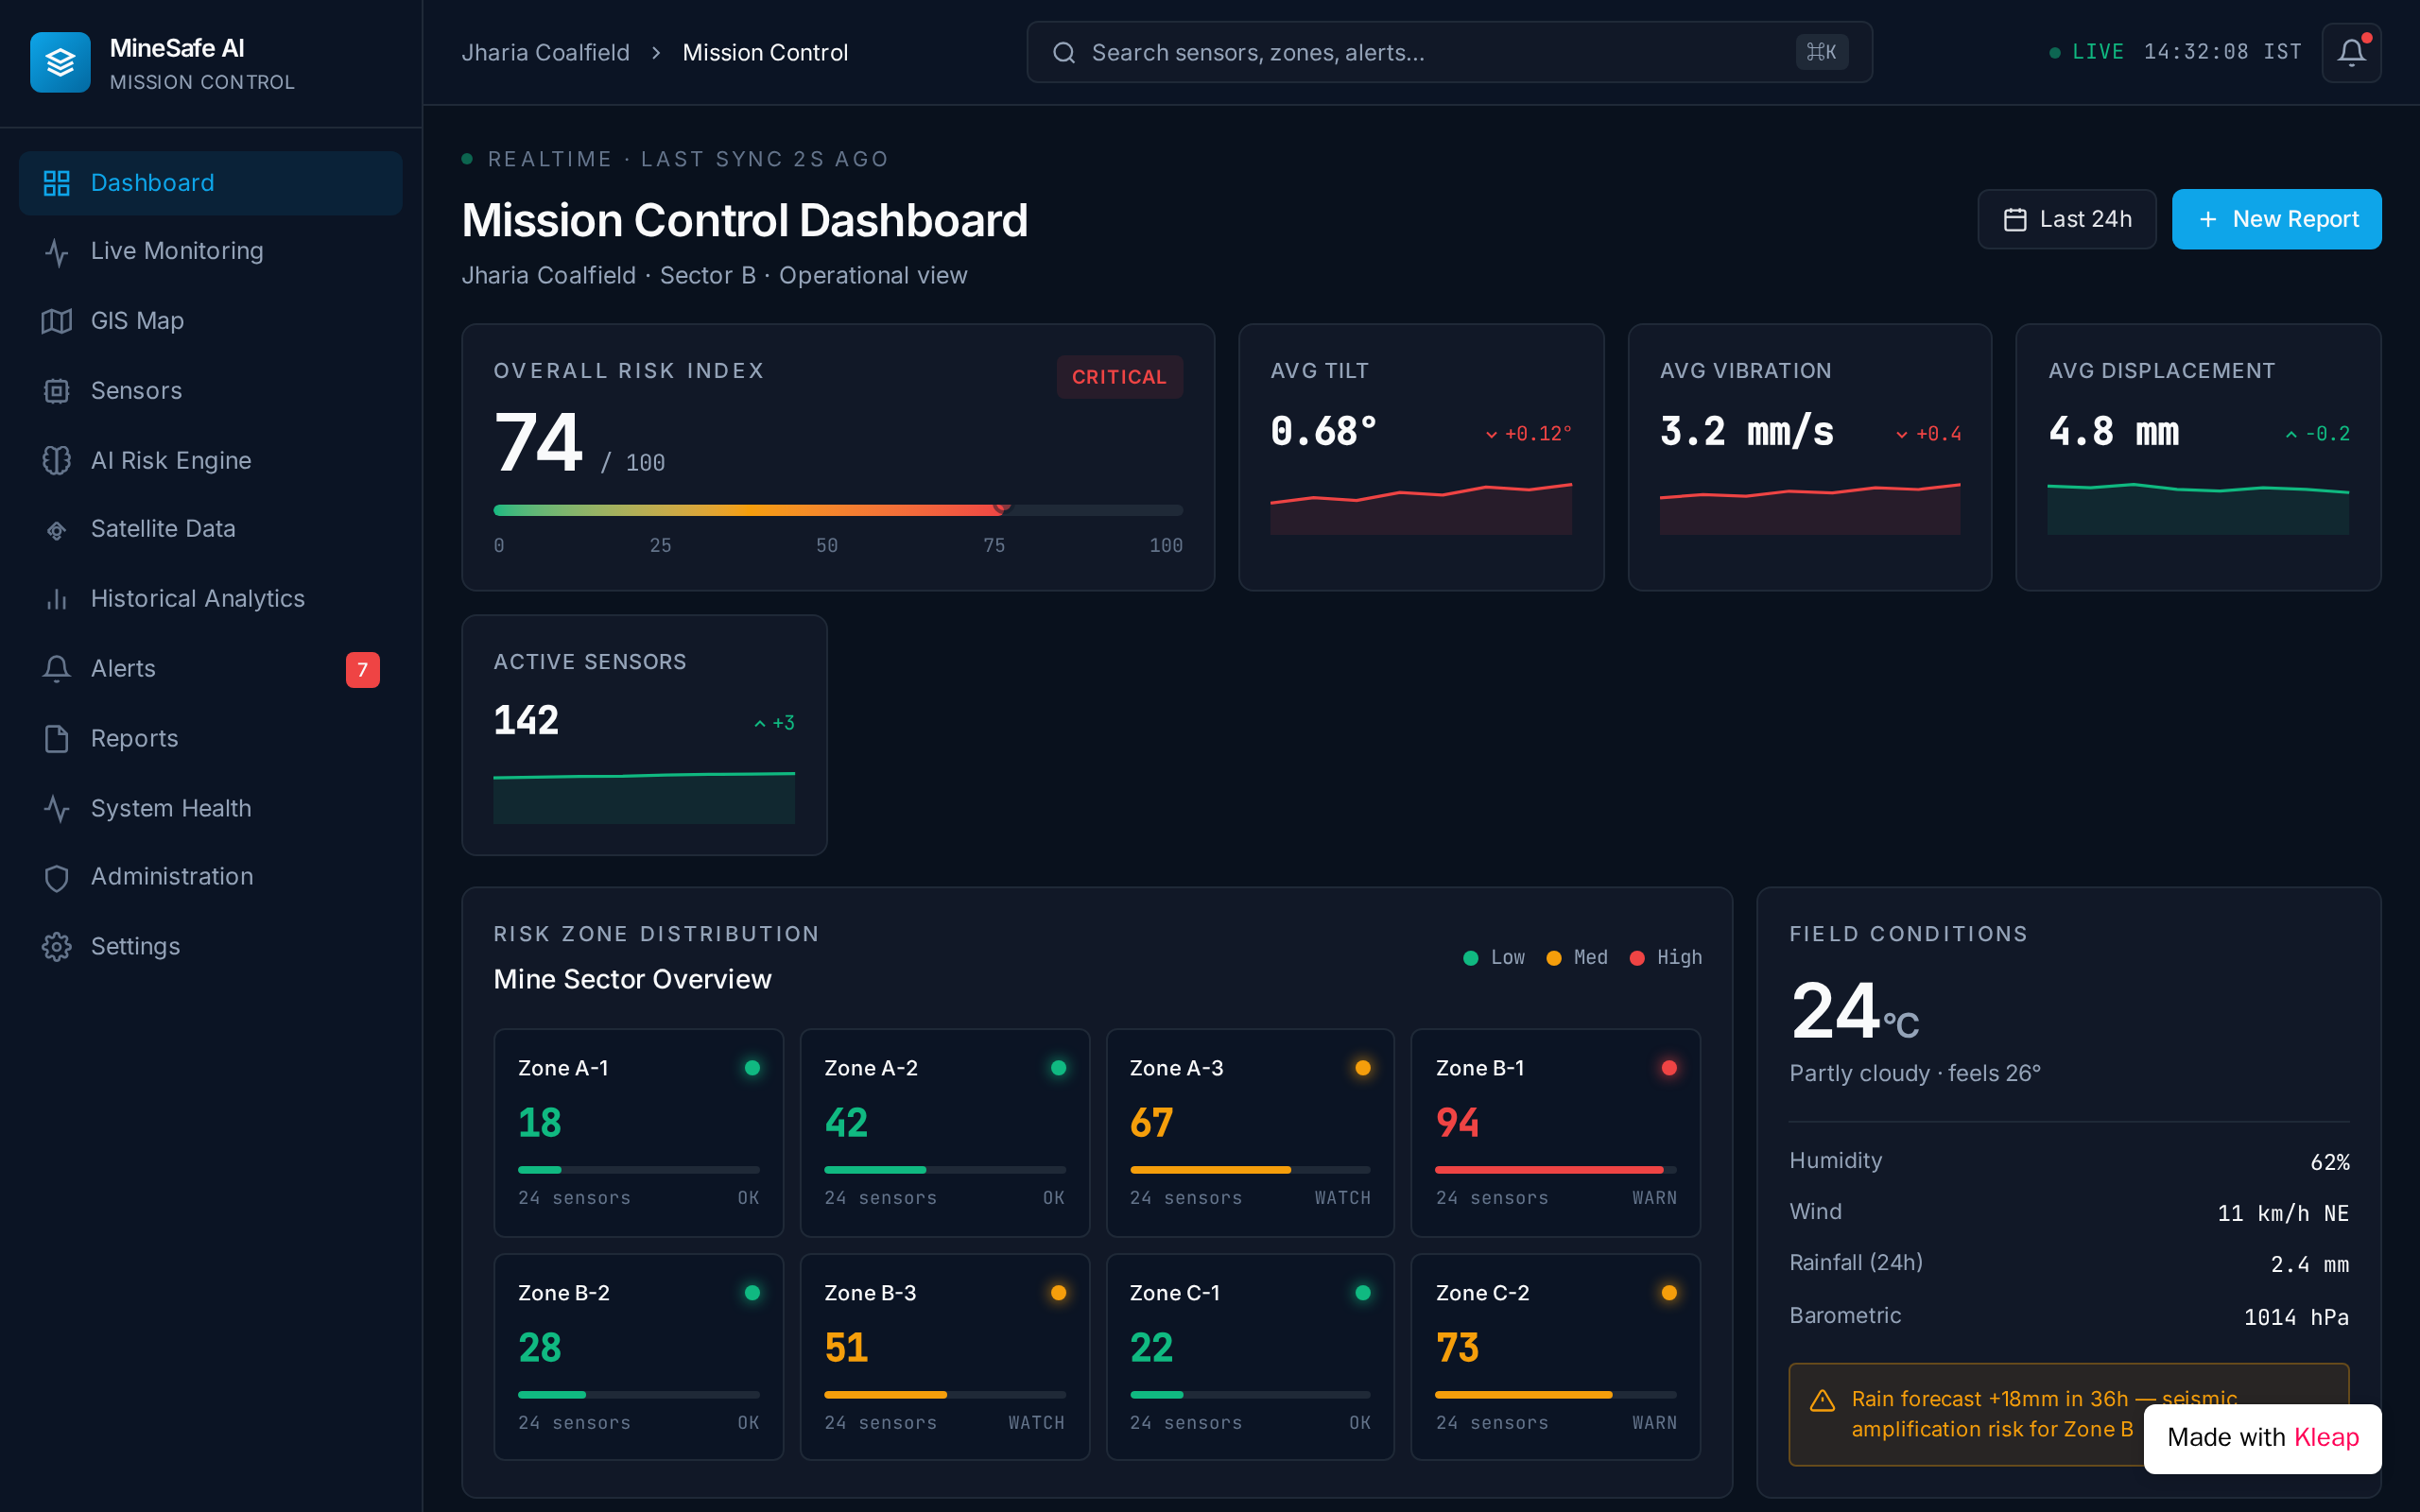Open the Last 24h range selector
The height and width of the screenshot is (1512, 2420).
(2066, 219)
